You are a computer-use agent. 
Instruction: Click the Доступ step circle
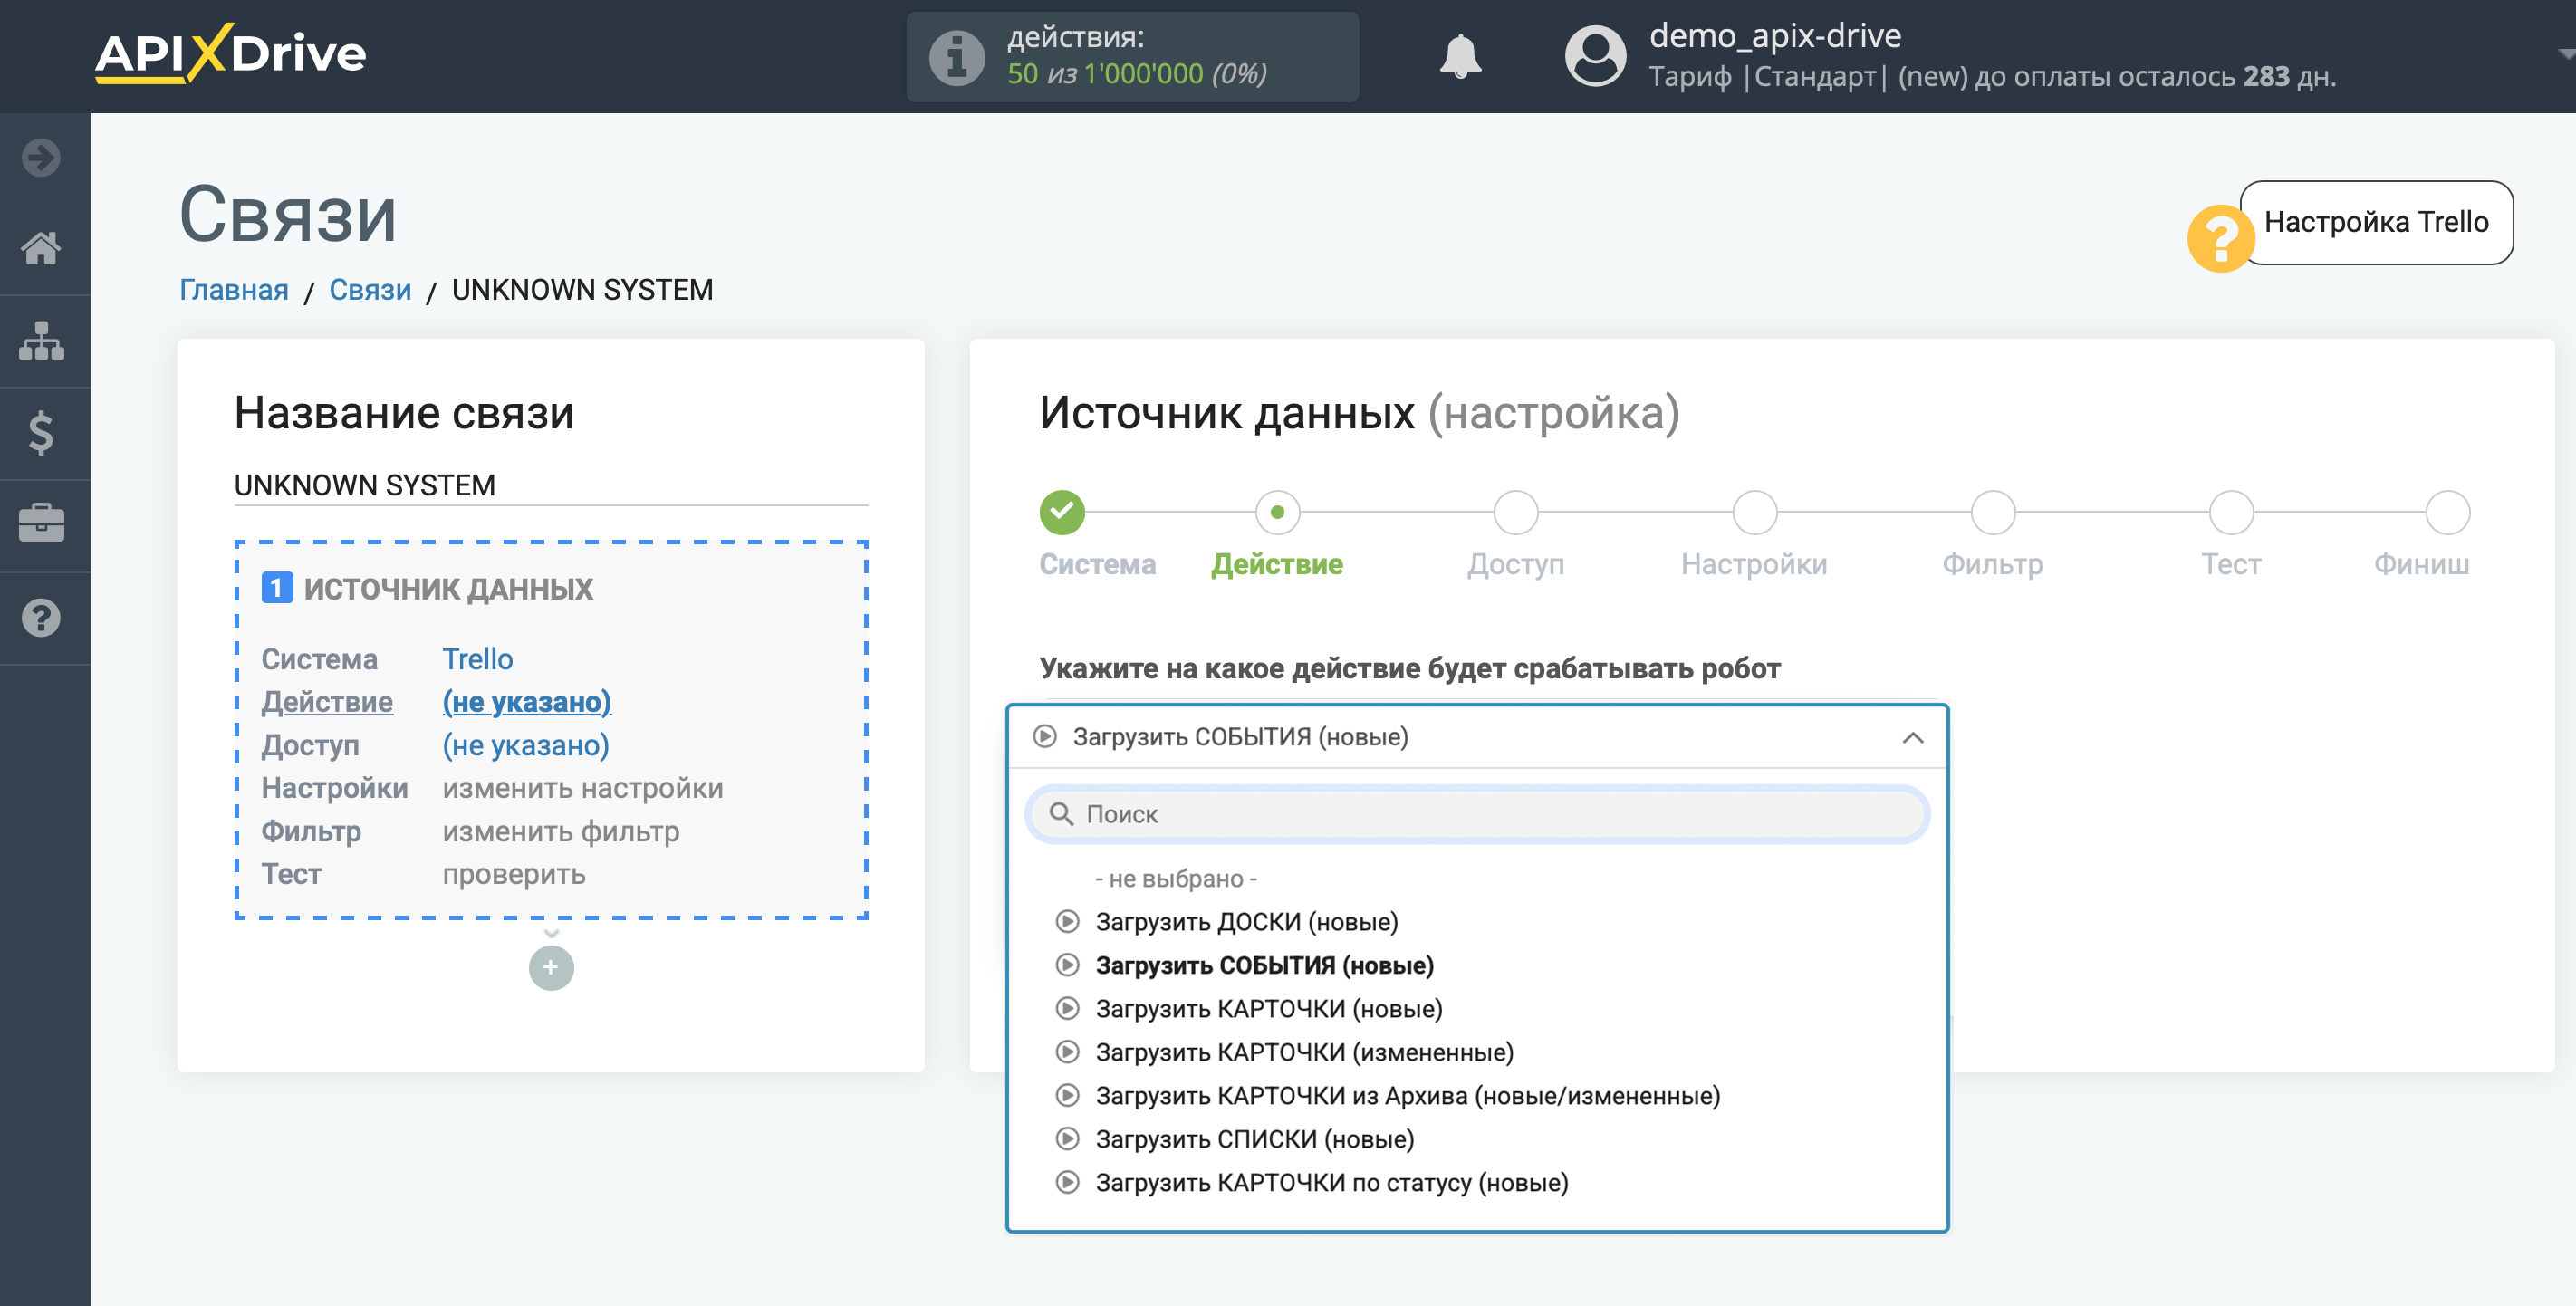click(x=1515, y=512)
